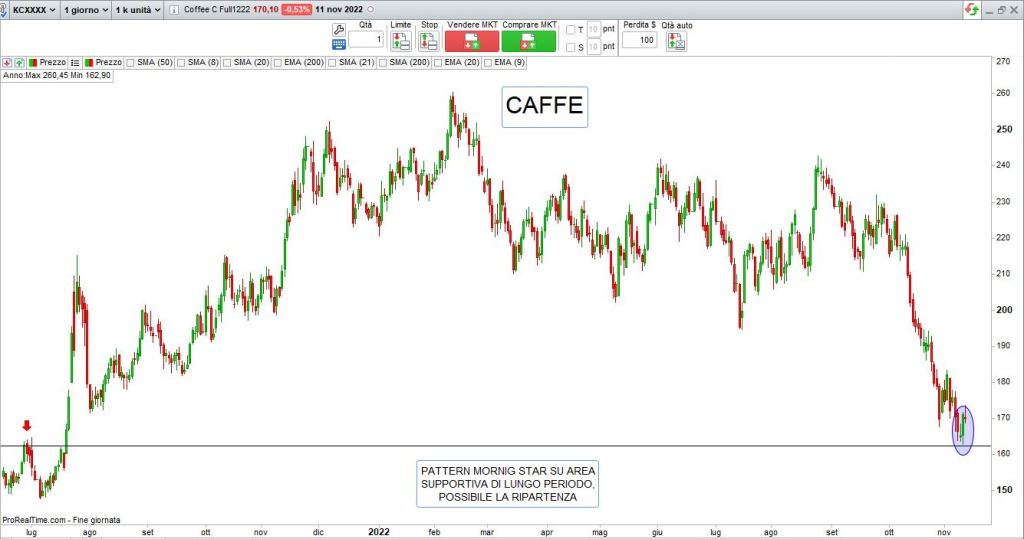The width and height of the screenshot is (1024, 539).
Task: Click the red down-arrow indicator icon
Action: point(7,63)
